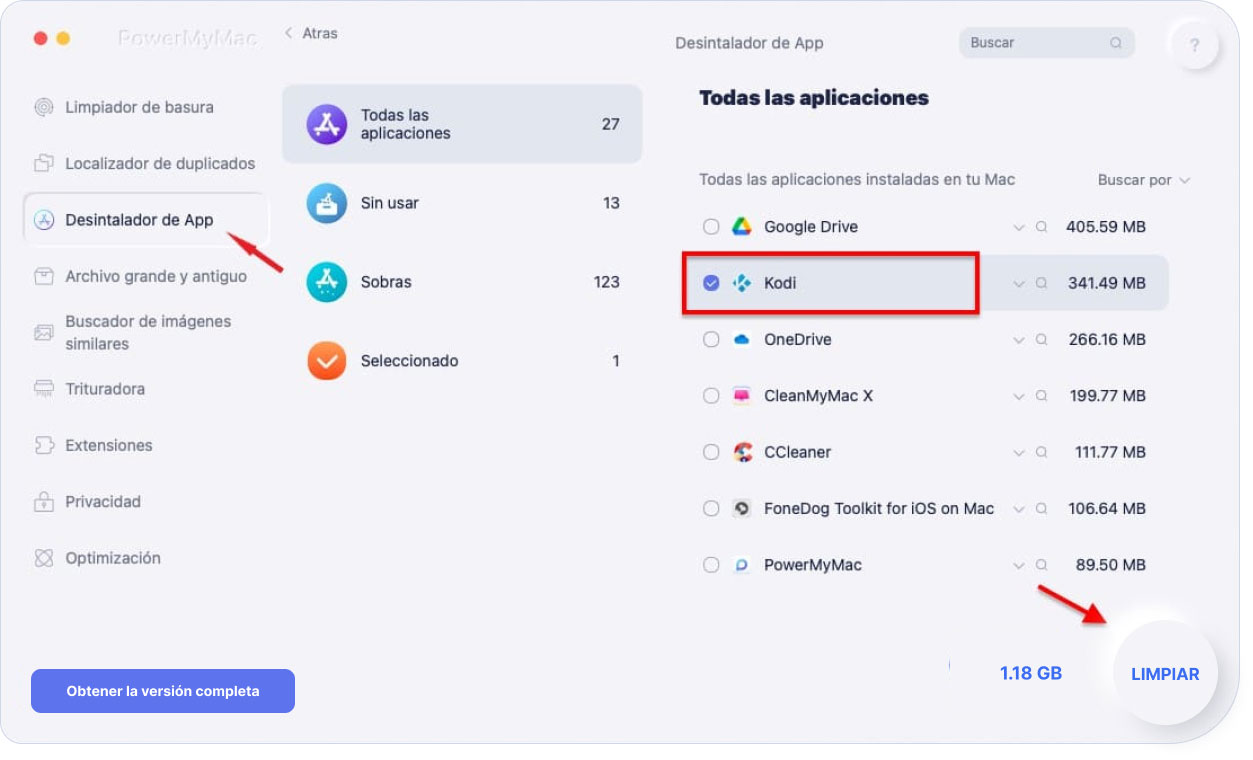Click Obtener la versión completa button
Image resolution: width=1253 pixels, height=760 pixels.
(x=163, y=691)
